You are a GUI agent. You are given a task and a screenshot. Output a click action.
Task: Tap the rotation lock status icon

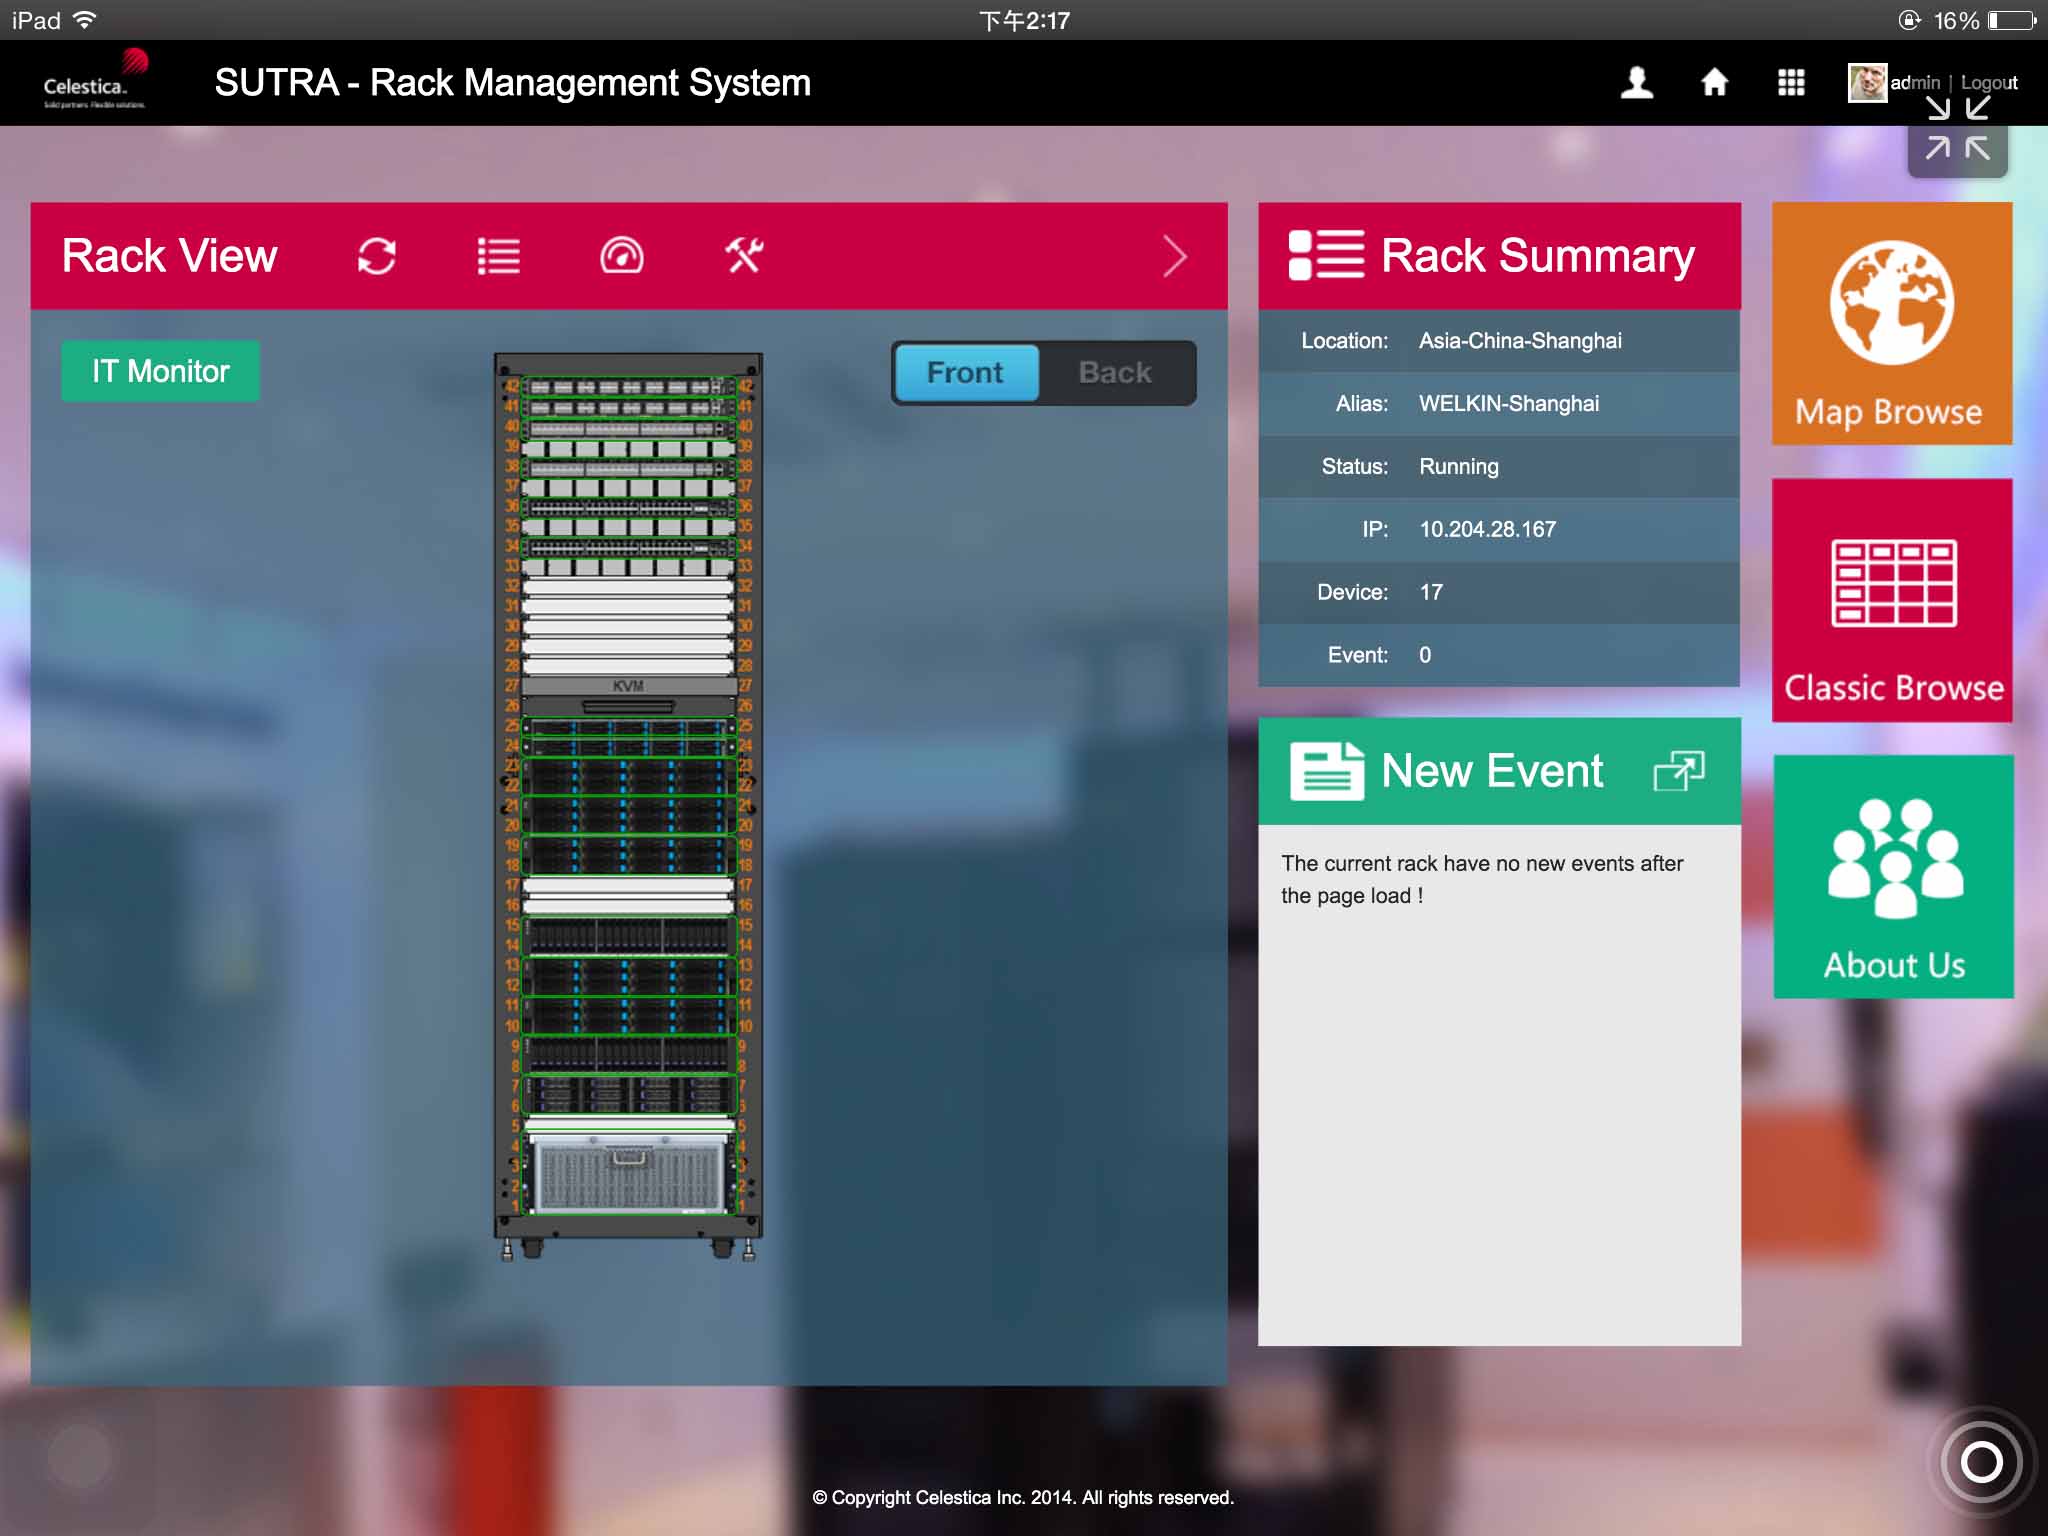(1909, 20)
